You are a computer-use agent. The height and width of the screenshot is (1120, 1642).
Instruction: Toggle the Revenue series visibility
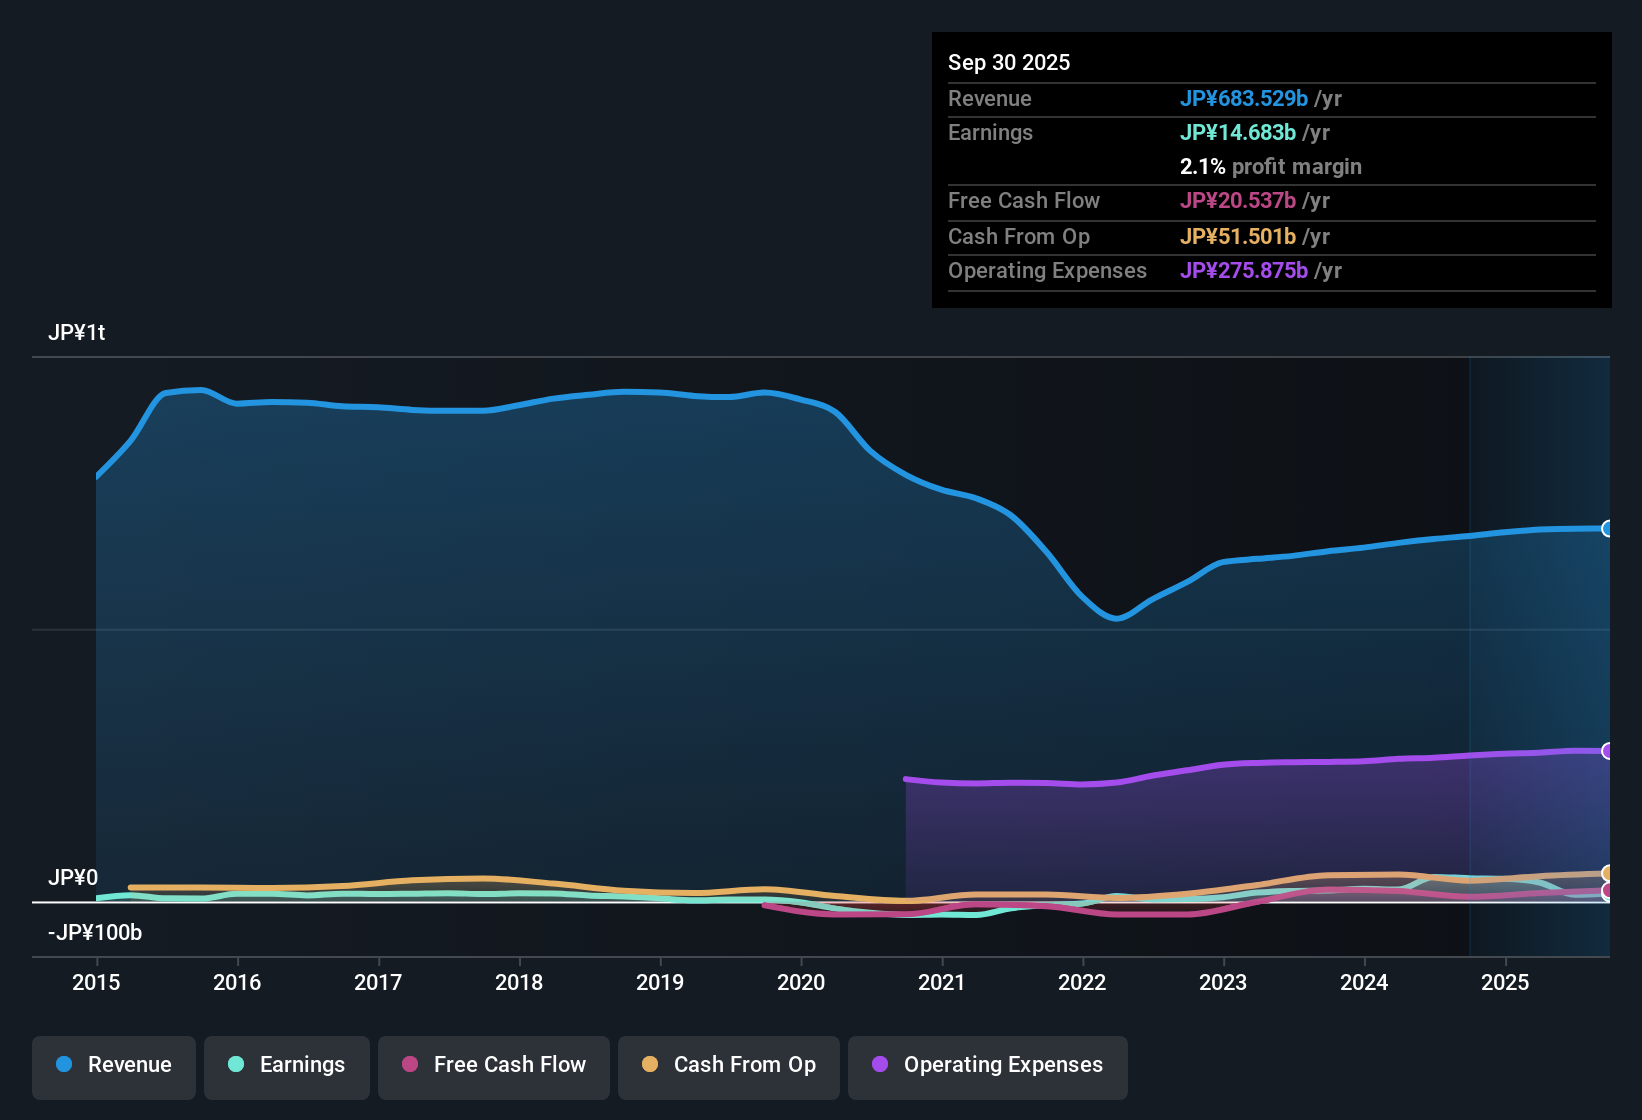point(113,1066)
